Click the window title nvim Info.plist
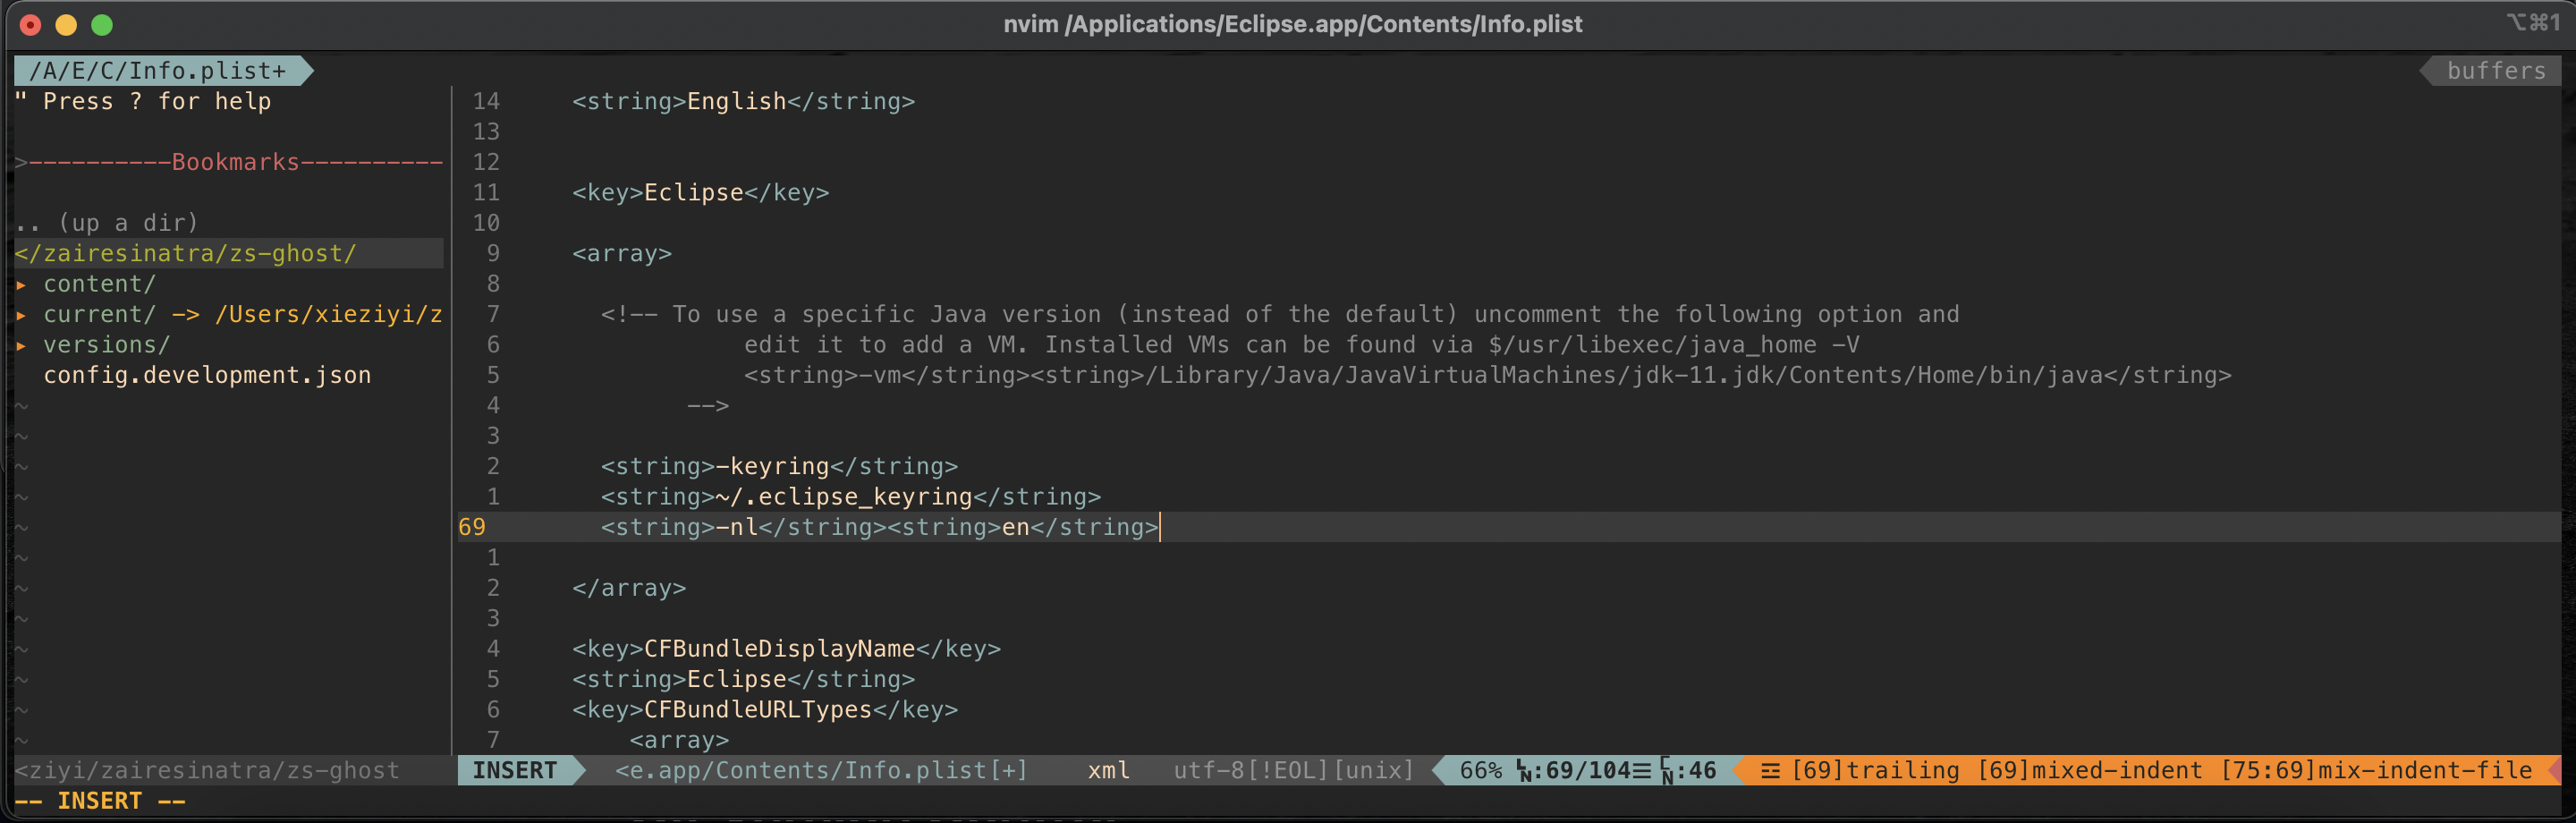The width and height of the screenshot is (2576, 823). click(x=1292, y=24)
